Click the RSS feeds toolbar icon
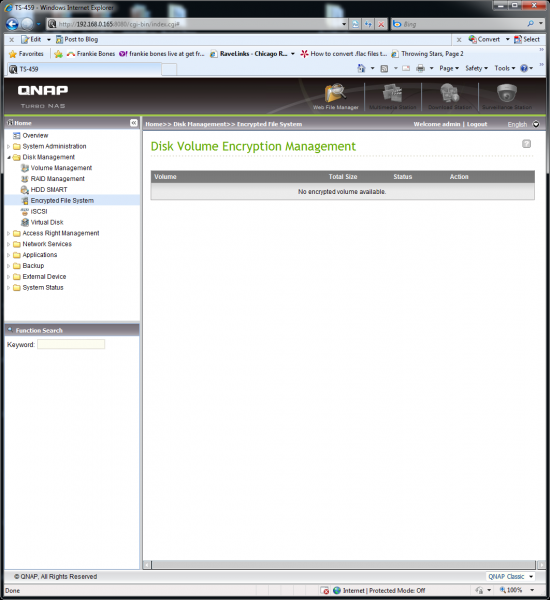The width and height of the screenshot is (550, 600). (x=384, y=68)
